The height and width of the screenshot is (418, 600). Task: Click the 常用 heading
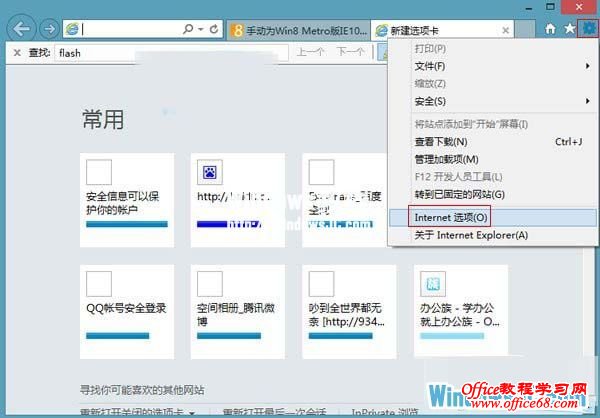(x=103, y=119)
